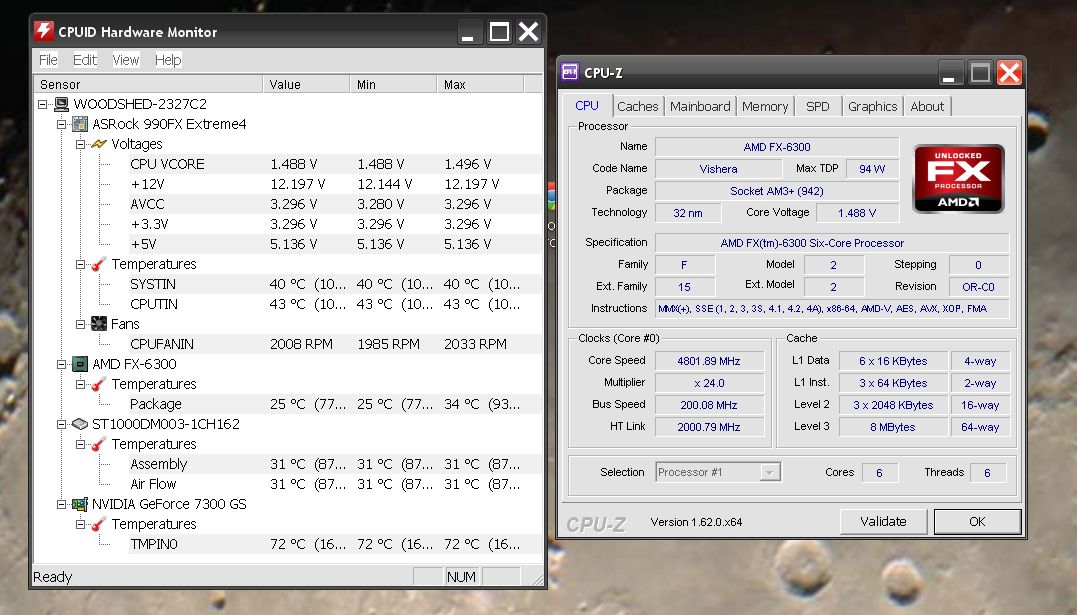Collapse the Fans tree node

80,324
